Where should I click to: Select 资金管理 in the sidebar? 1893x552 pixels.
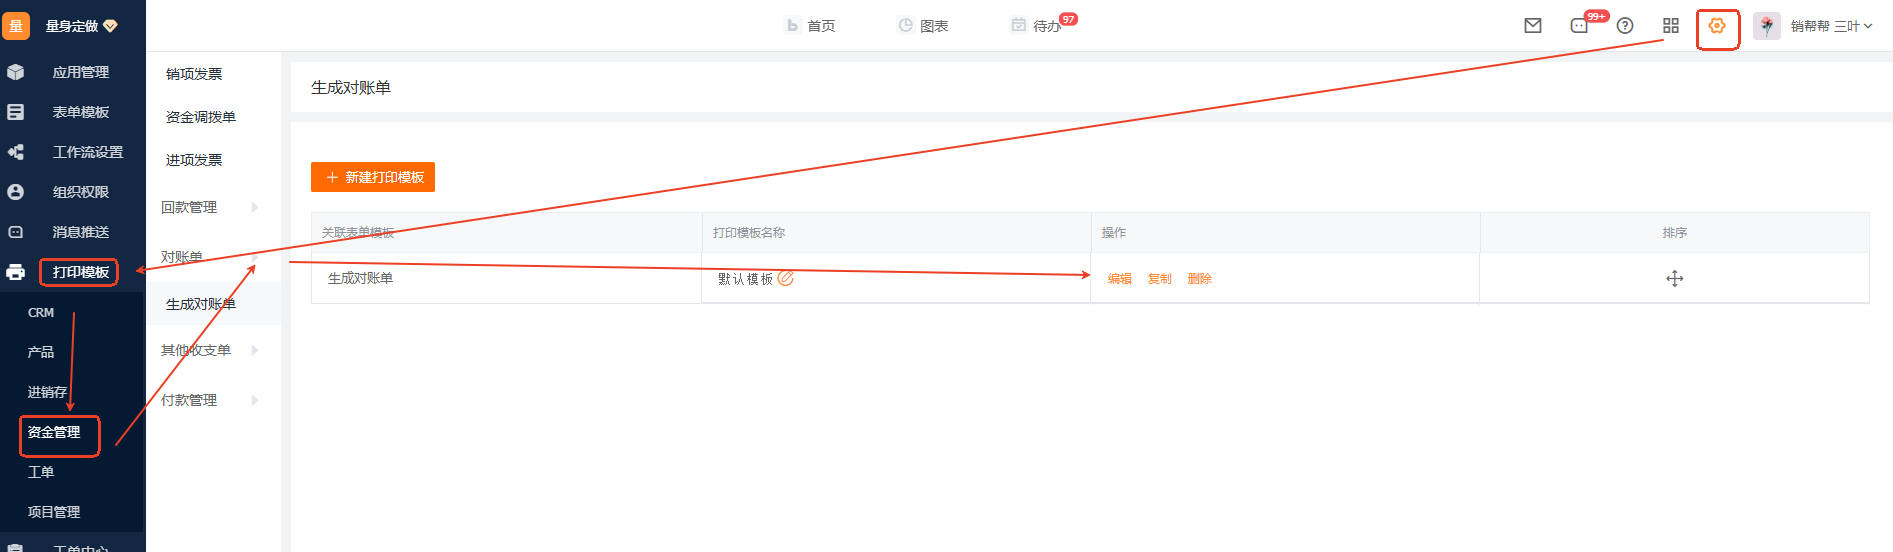(54, 432)
